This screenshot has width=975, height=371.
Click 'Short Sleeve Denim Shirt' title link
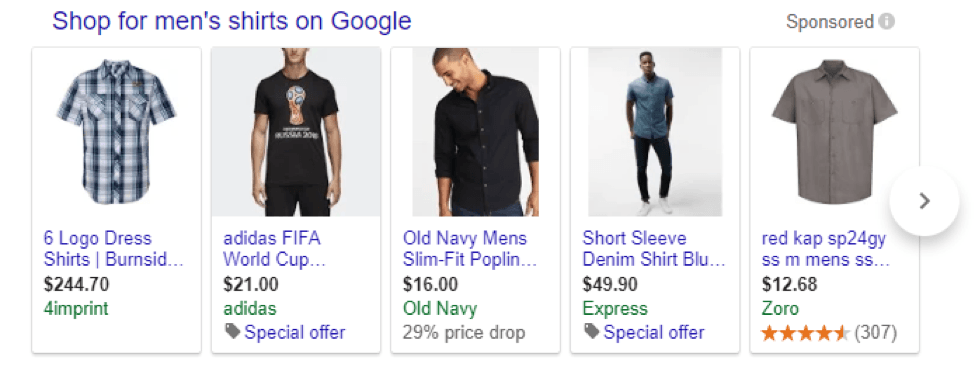[654, 249]
